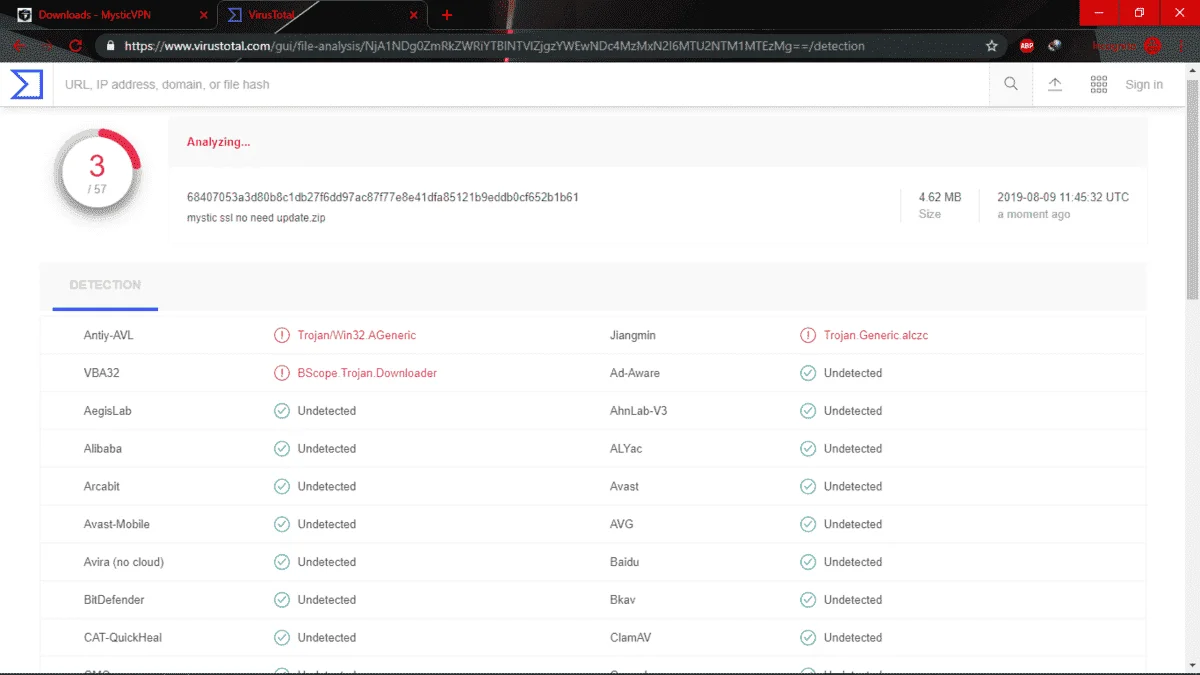Click the checkmark icon in the AVG row
Screen dimensions: 1200x675
pyautogui.click(x=808, y=524)
